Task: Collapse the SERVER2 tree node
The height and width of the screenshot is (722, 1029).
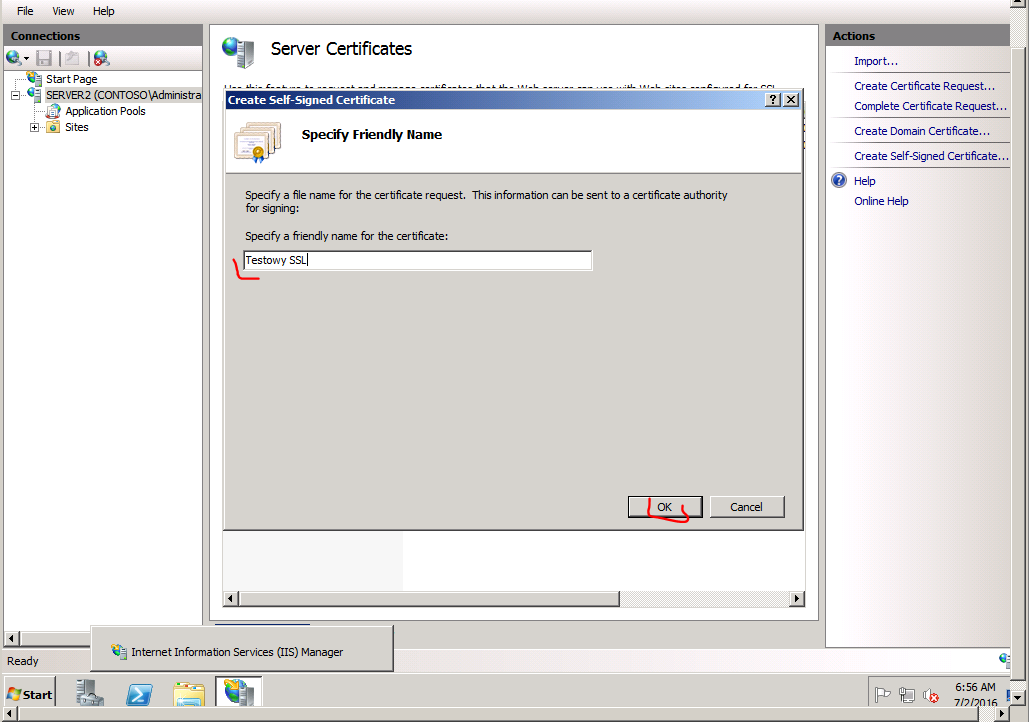Action: [x=15, y=96]
